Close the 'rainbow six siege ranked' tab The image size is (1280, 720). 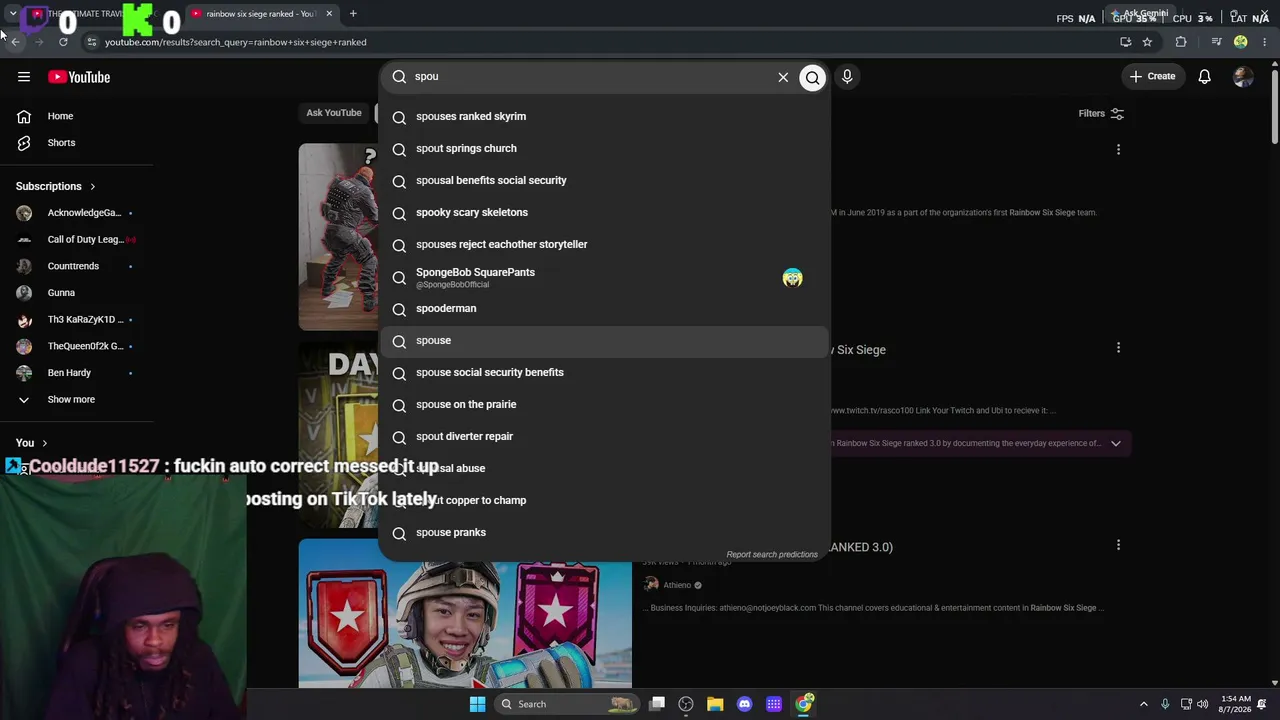329,14
